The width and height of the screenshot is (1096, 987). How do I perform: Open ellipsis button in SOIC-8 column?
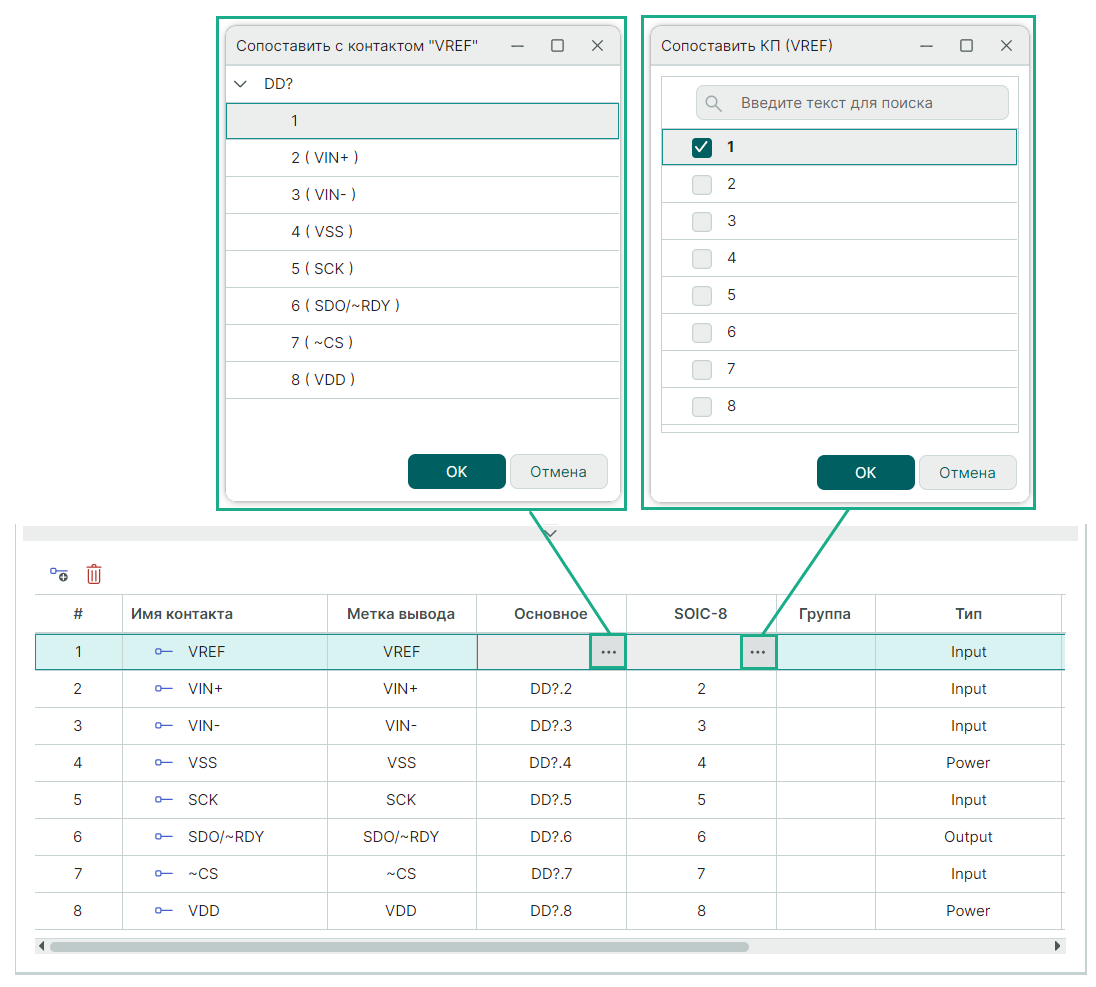(758, 652)
